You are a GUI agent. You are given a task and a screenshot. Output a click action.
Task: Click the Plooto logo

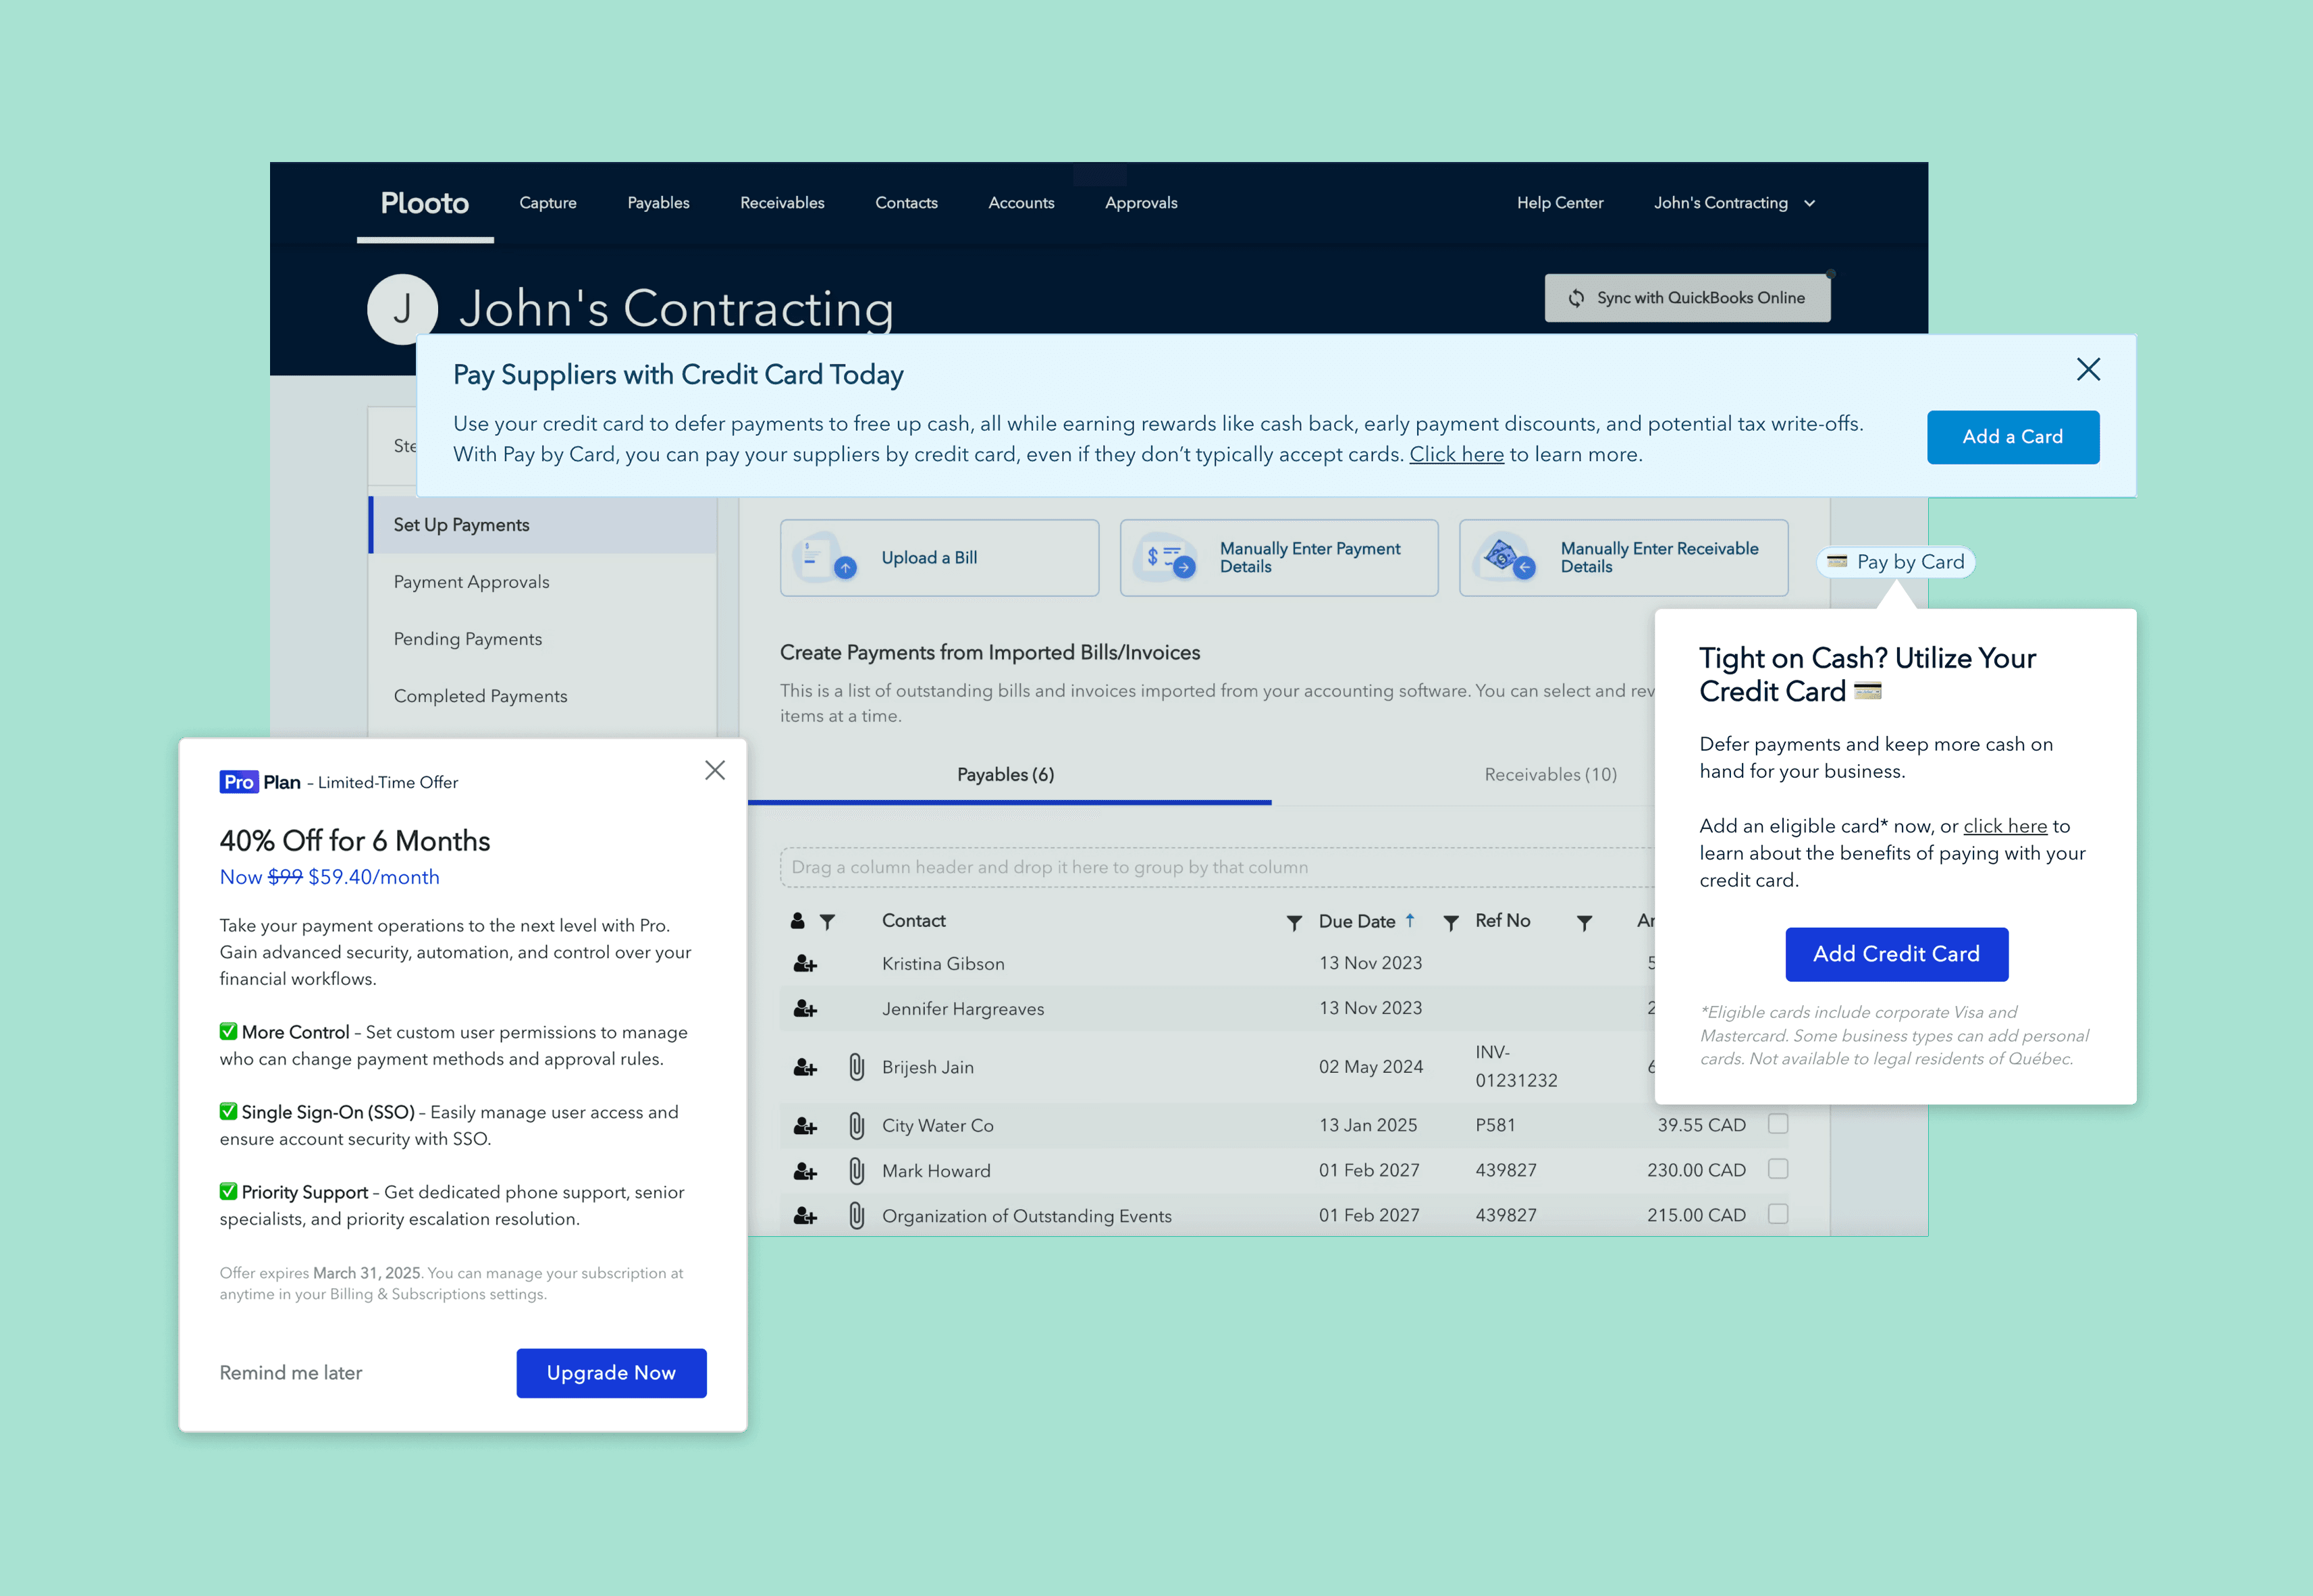click(x=425, y=203)
